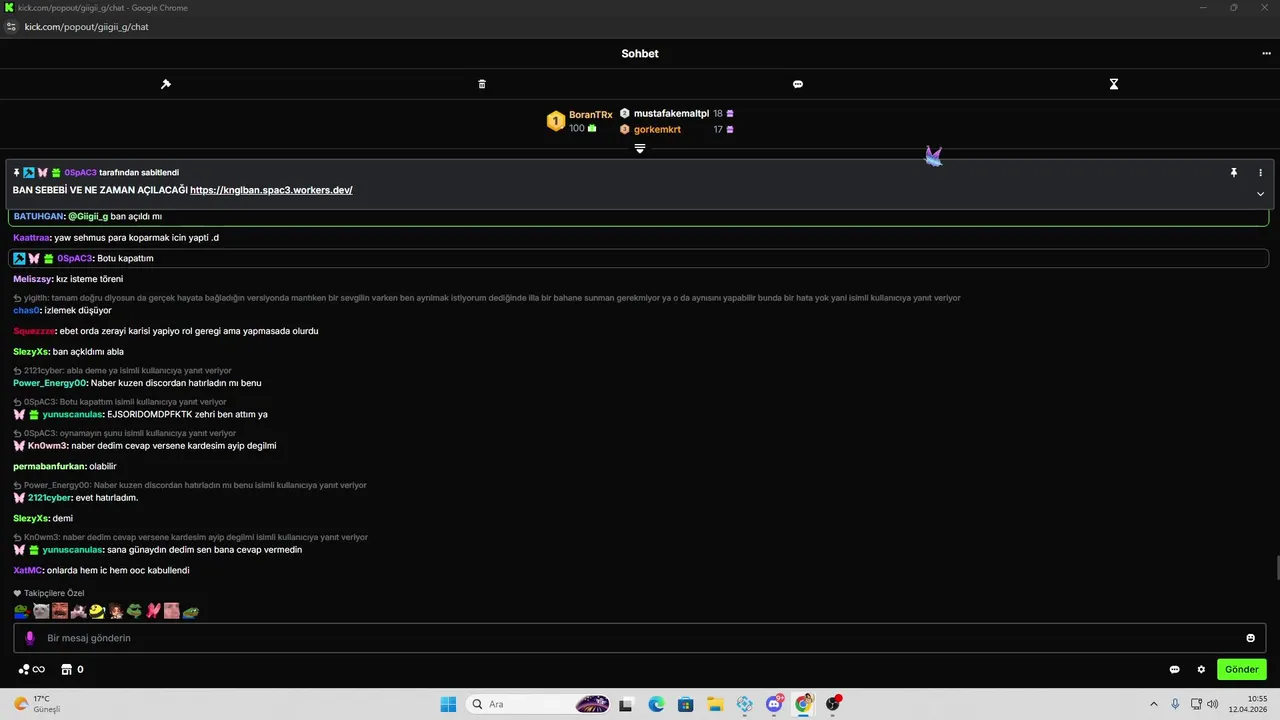Screen dimensions: 1280x720
Task: Switch to the chat bubble tab
Action: coord(798,84)
